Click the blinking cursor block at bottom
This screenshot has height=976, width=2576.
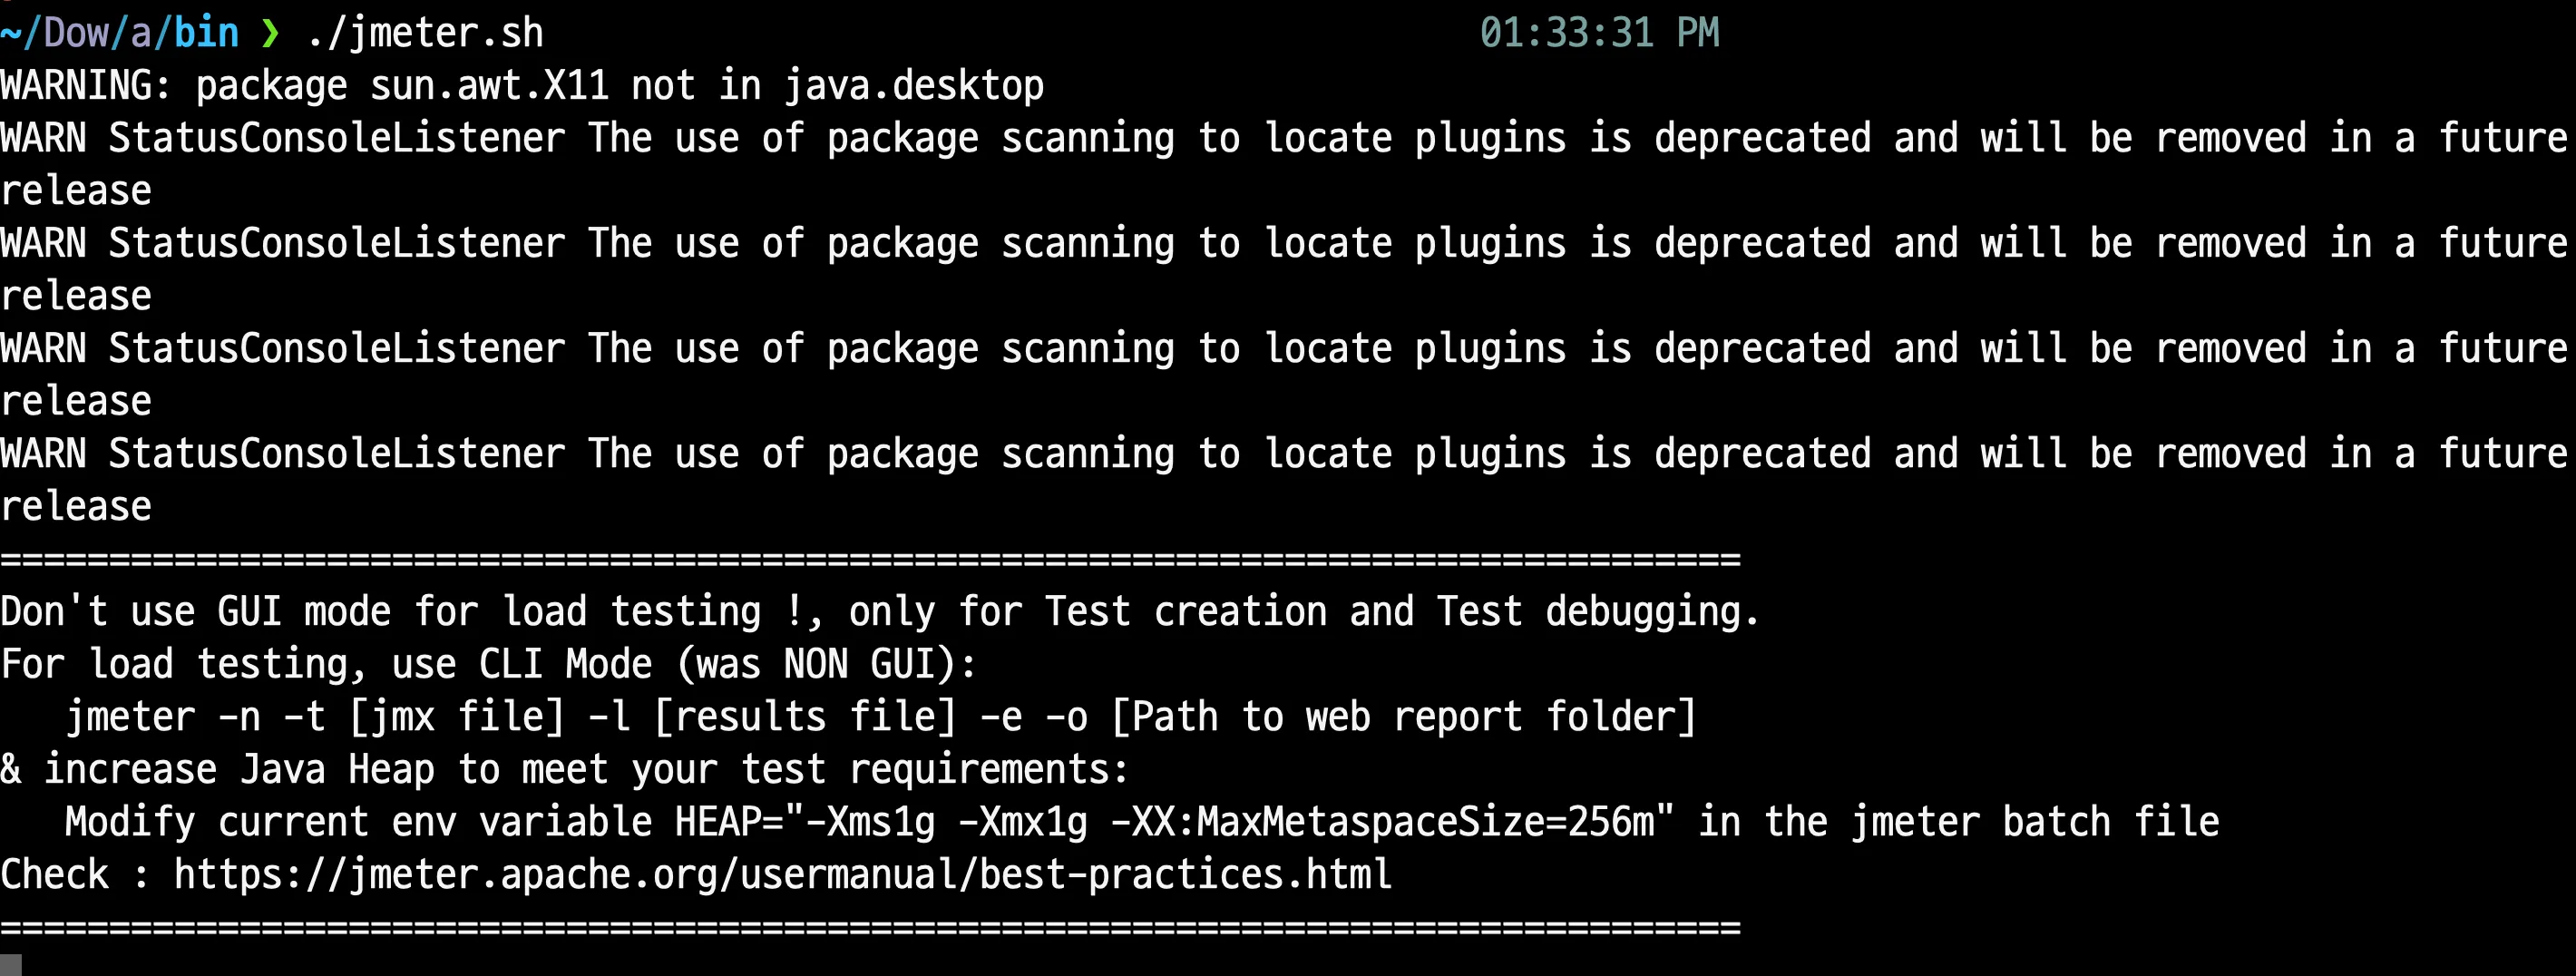(x=11, y=964)
